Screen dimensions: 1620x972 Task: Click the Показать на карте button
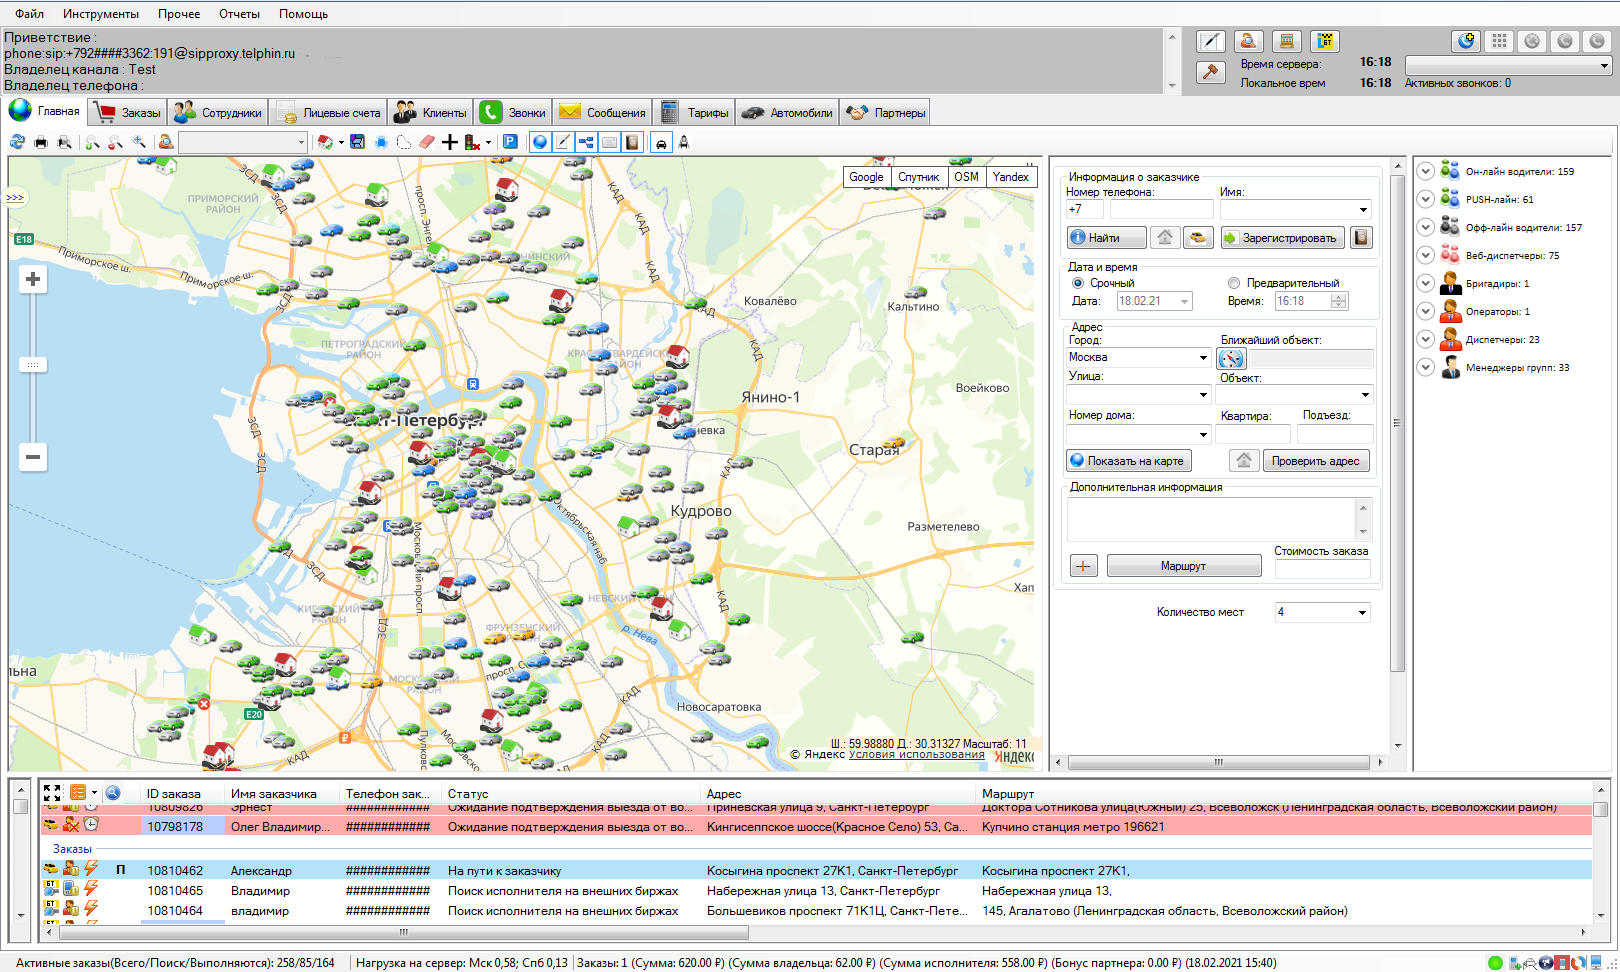point(1129,461)
